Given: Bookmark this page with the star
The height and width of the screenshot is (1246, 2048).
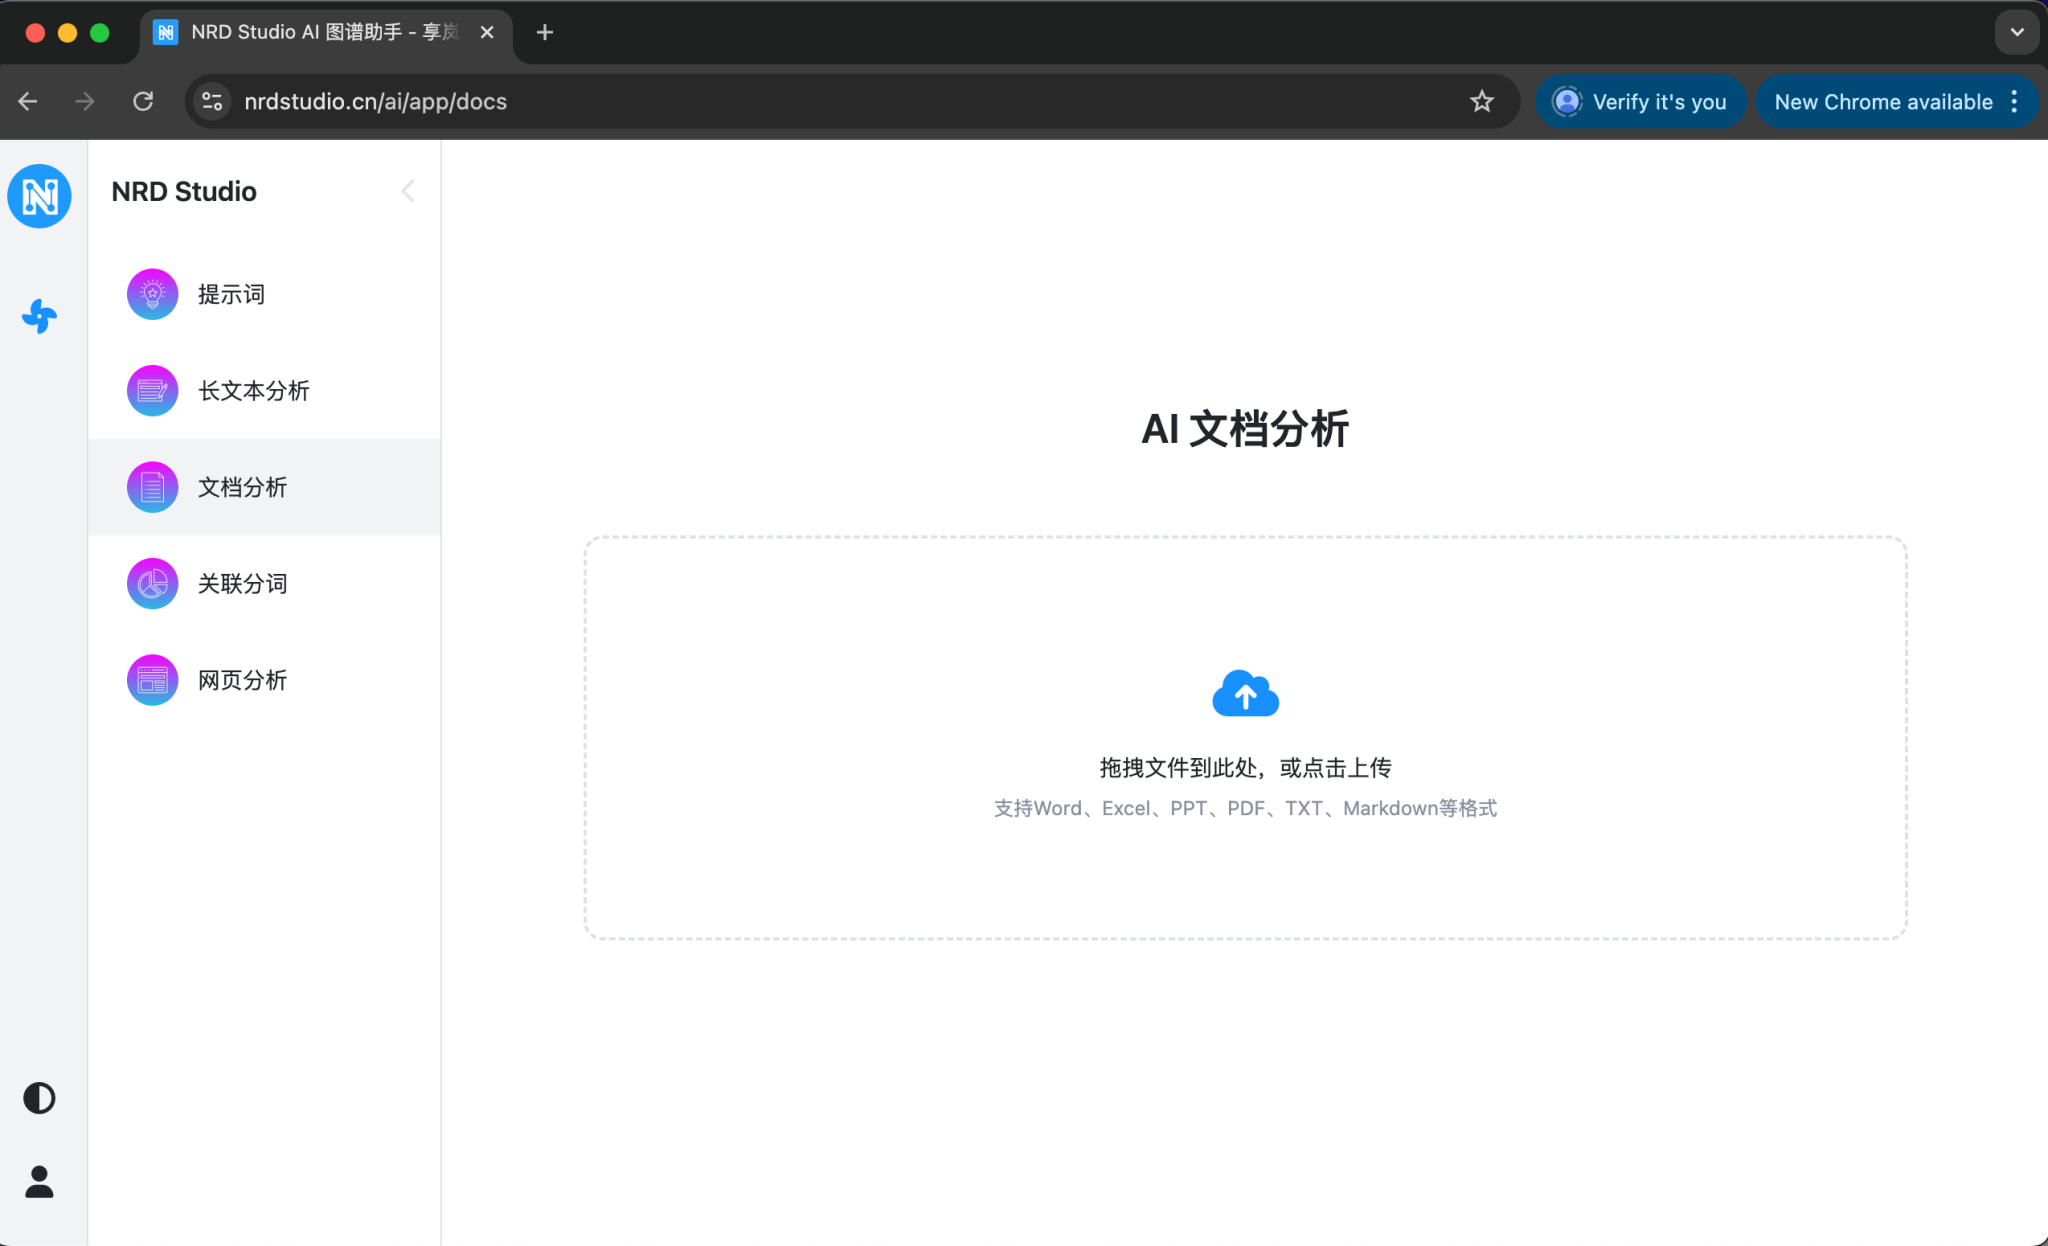Looking at the screenshot, I should pos(1482,101).
